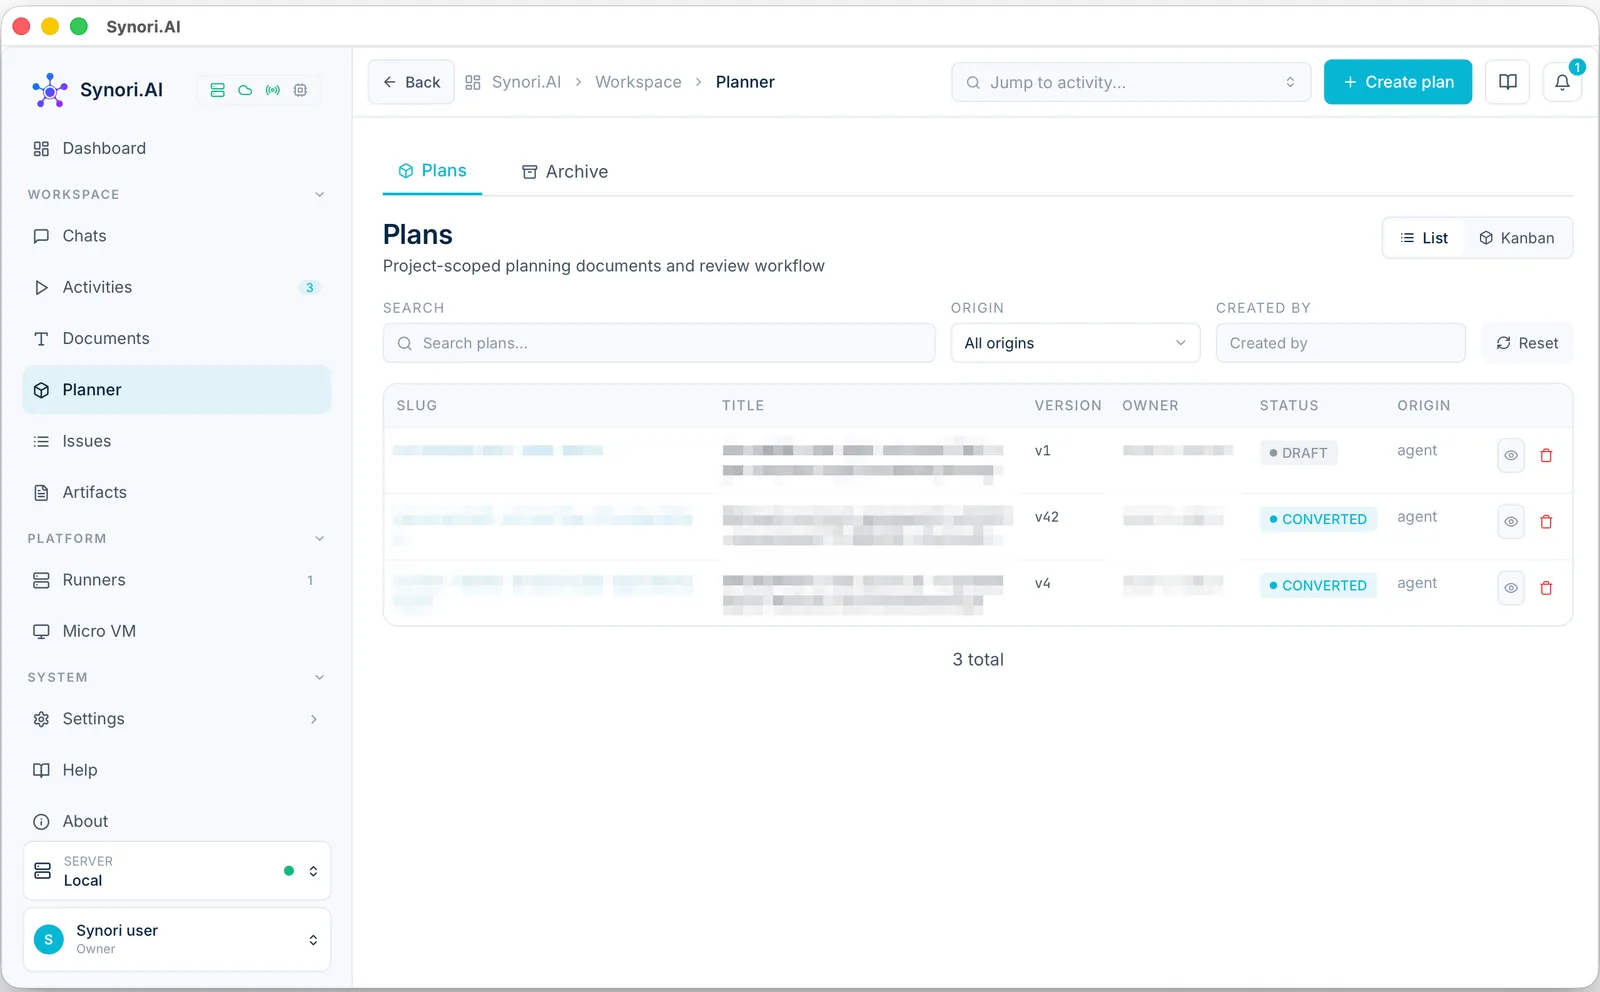The width and height of the screenshot is (1600, 992).
Task: Reset the plan filters
Action: pos(1527,343)
